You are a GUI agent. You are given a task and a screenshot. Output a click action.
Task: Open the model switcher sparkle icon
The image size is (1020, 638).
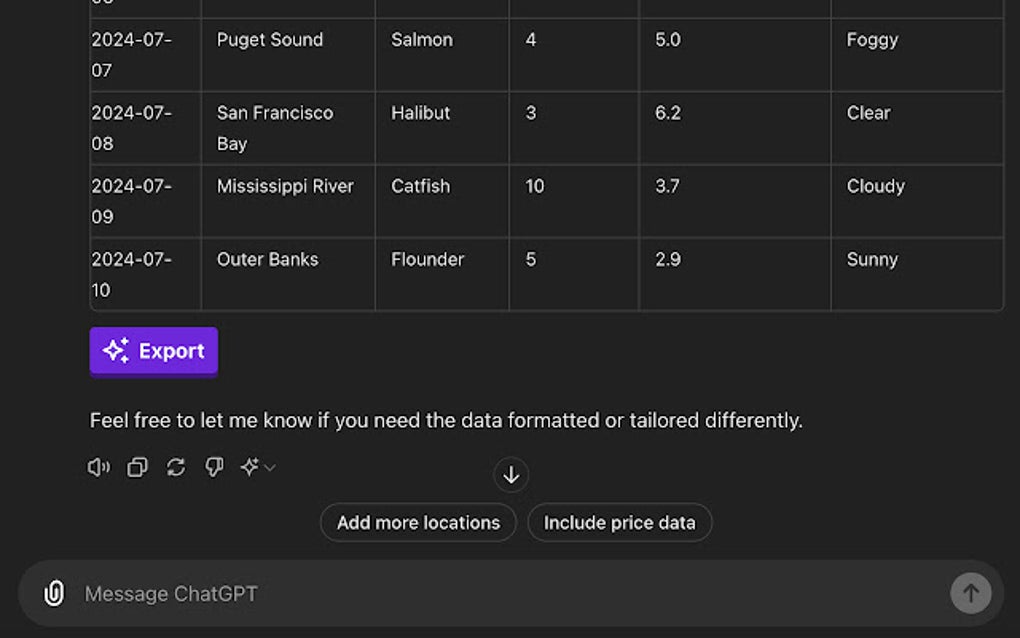pos(250,467)
